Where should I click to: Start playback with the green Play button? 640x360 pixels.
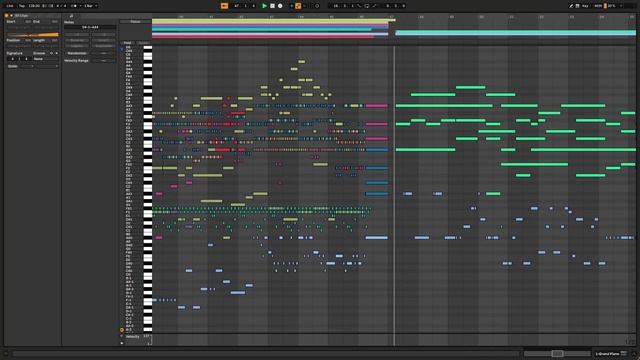[x=264, y=6]
